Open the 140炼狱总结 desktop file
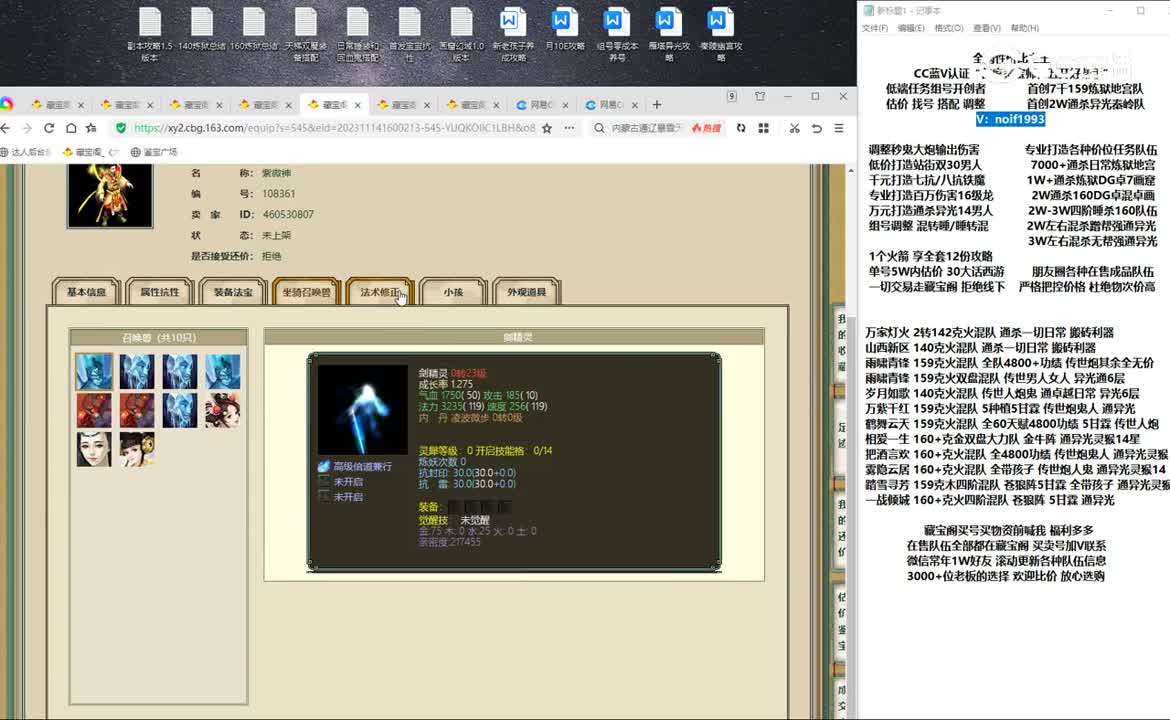The image size is (1170, 720). tap(201, 30)
